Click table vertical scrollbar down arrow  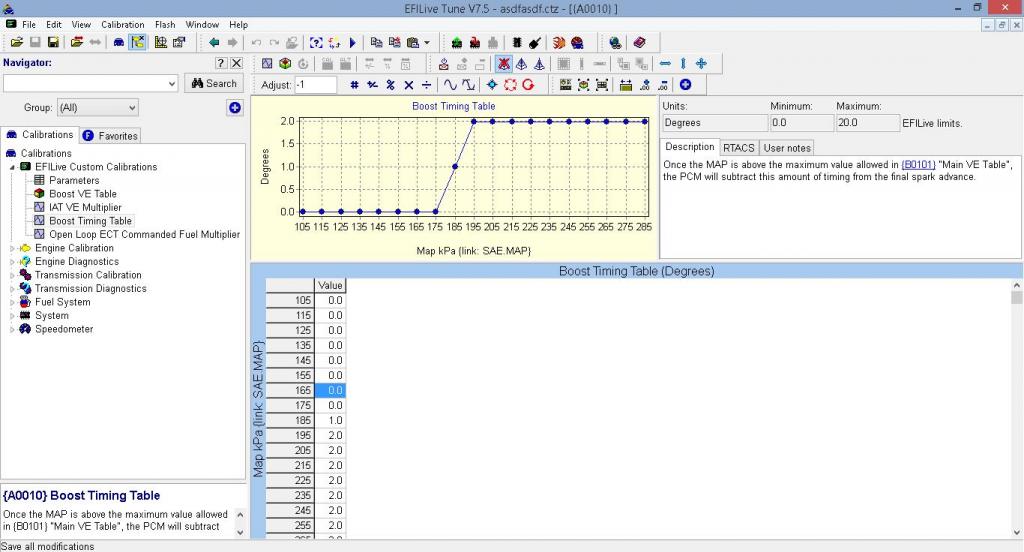1017,532
